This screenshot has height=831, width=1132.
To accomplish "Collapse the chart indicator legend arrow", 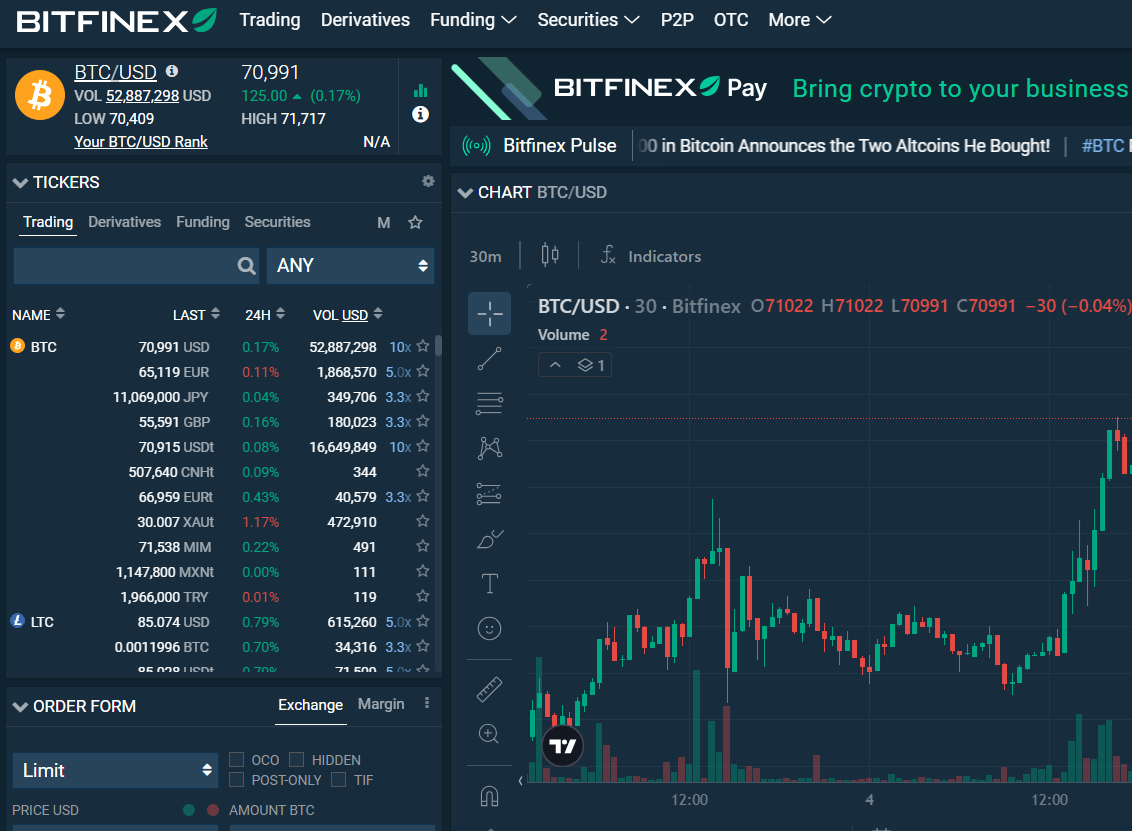I will [555, 365].
